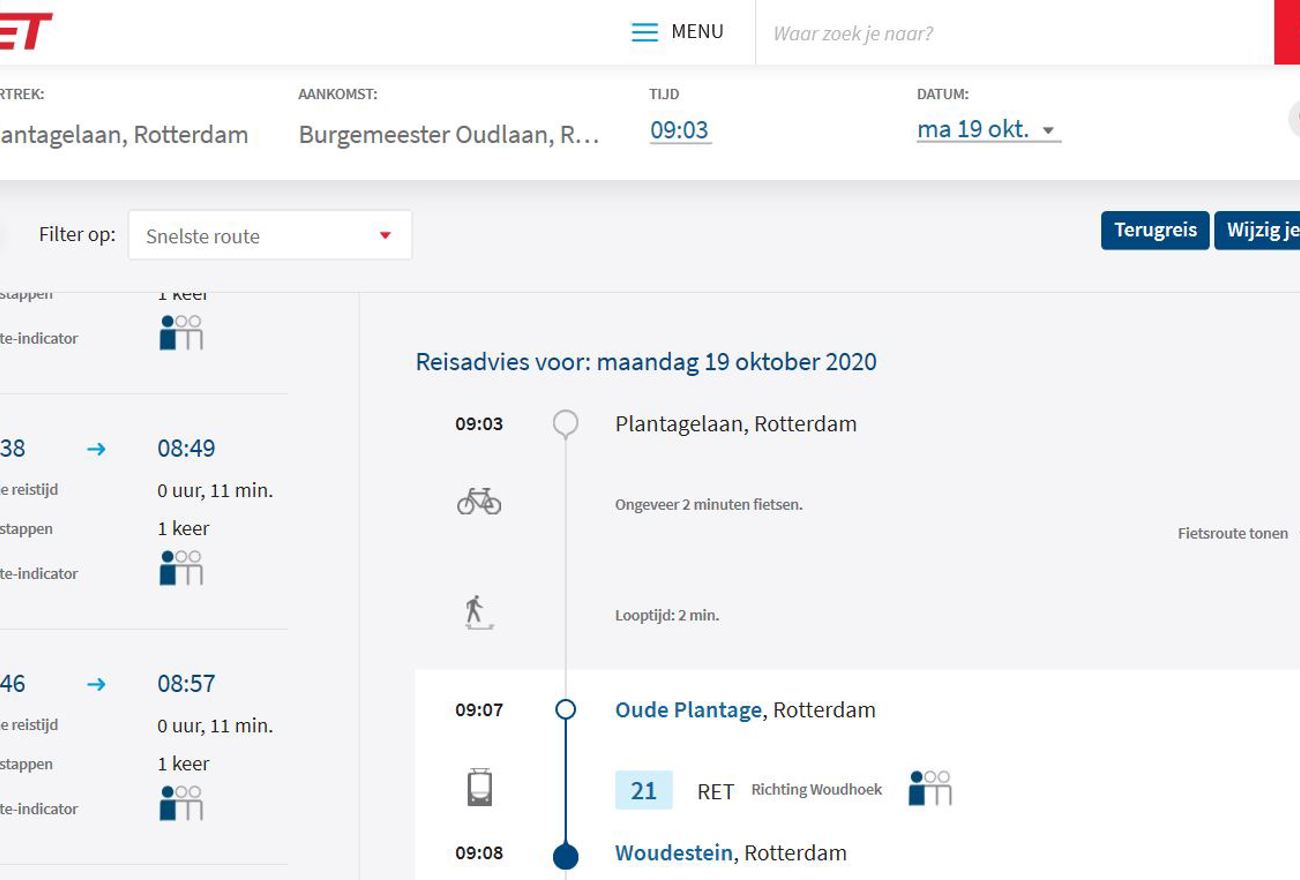The height and width of the screenshot is (880, 1300).
Task: Click crowd indicator icon for 08:49 trip
Action: coord(181,568)
